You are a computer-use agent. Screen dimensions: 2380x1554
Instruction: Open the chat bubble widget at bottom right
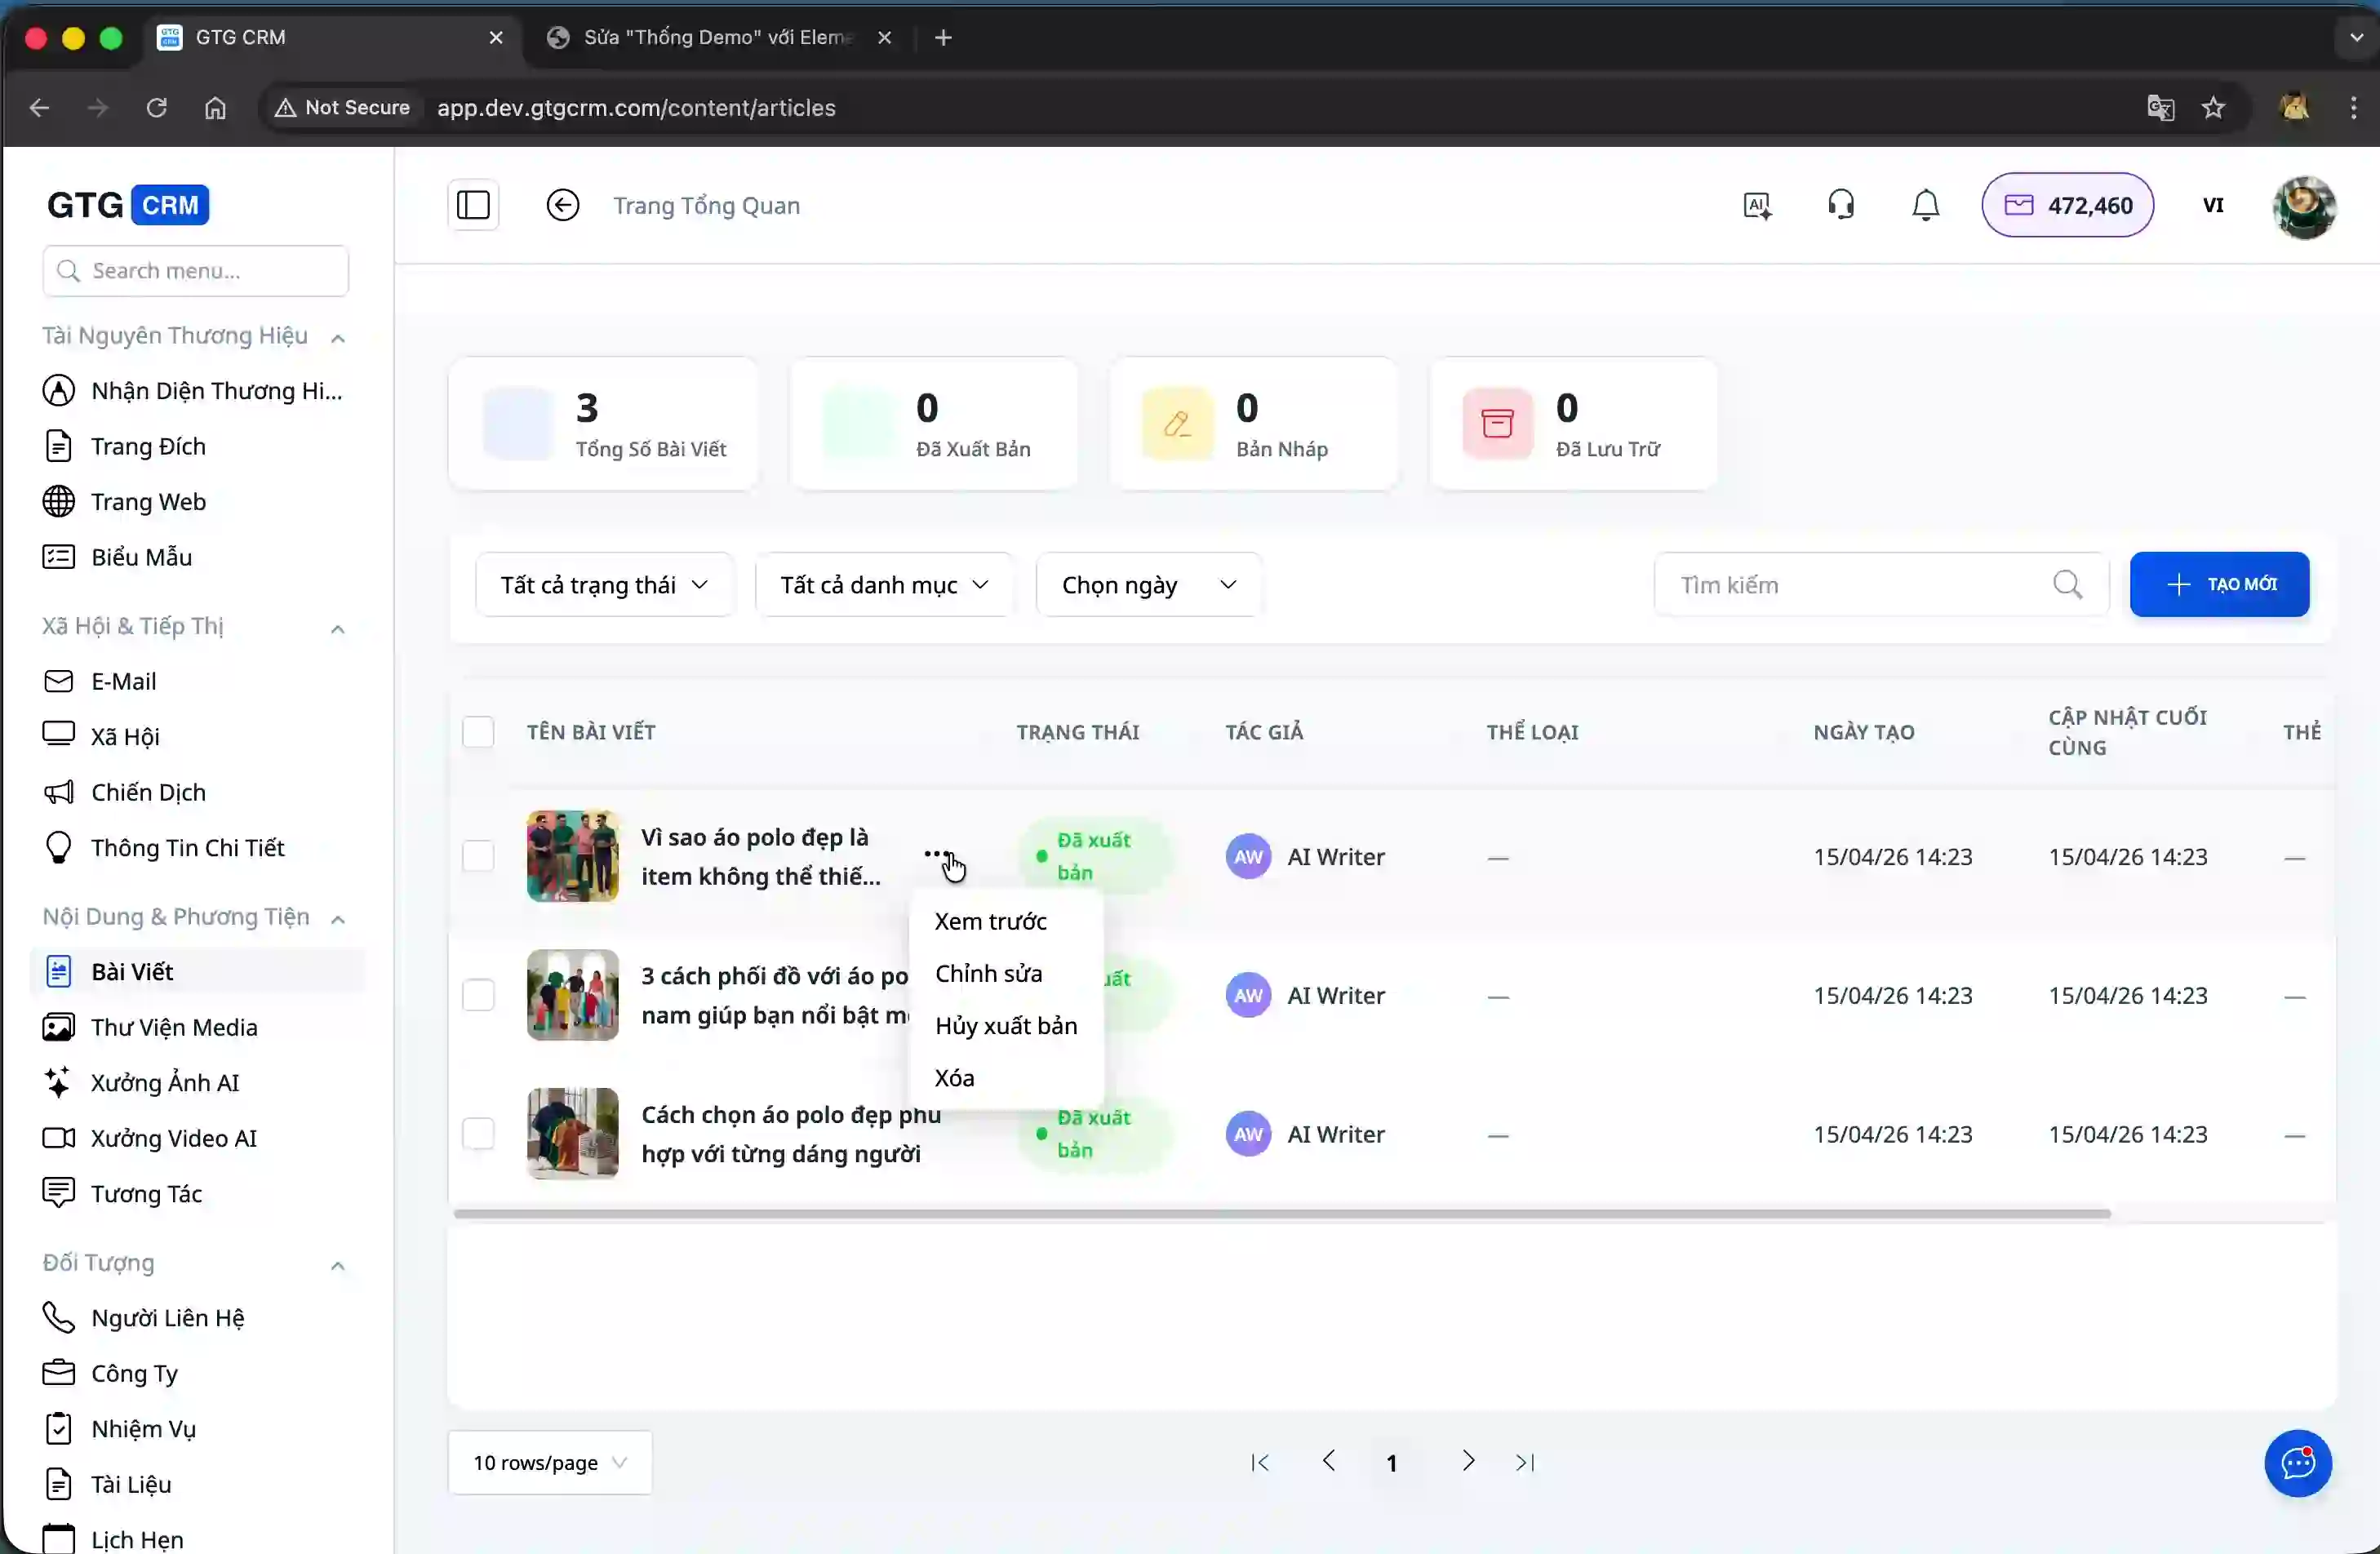[2297, 1463]
